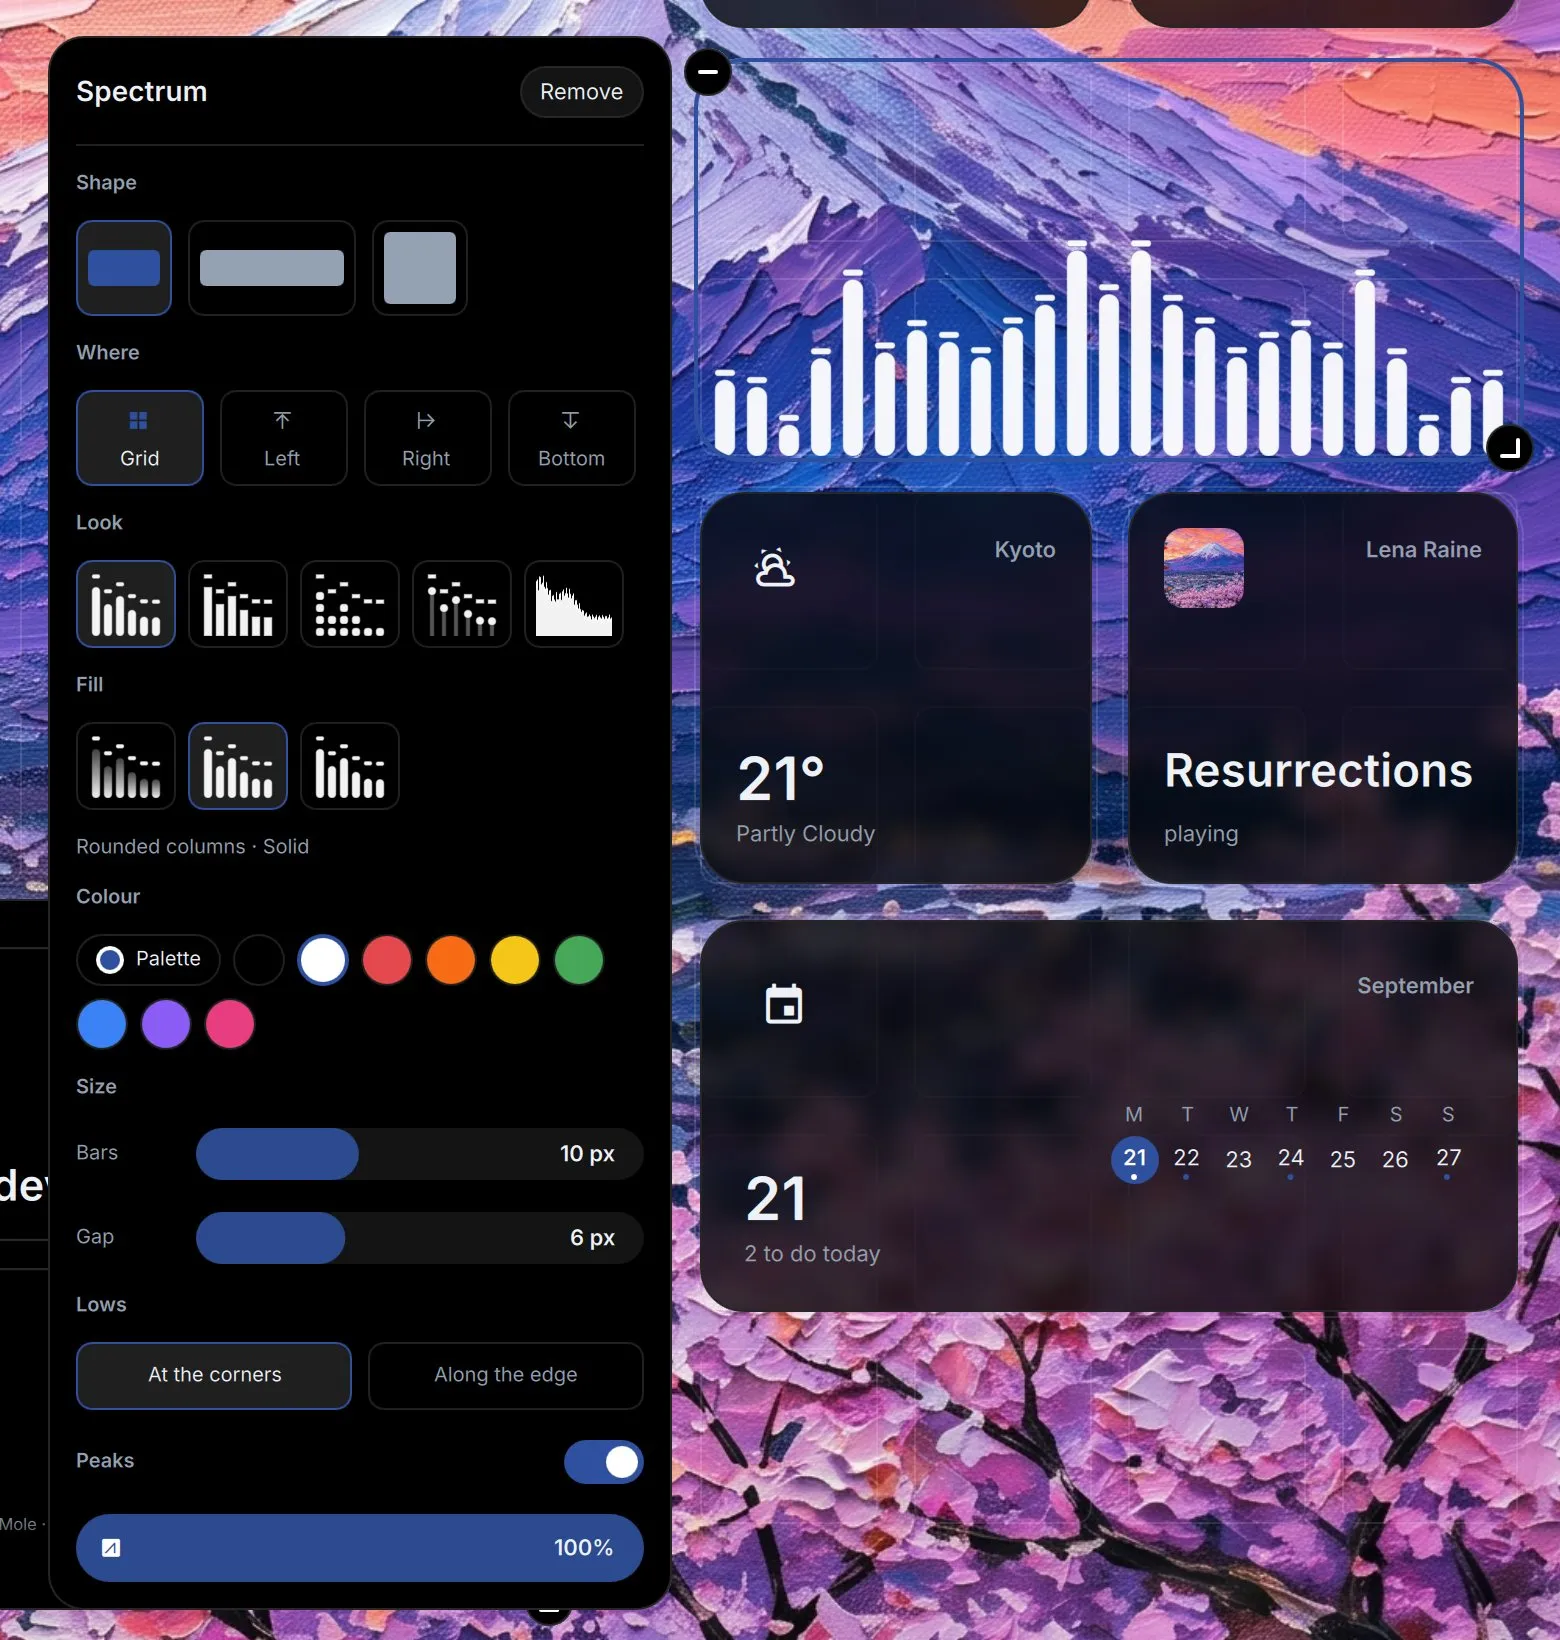This screenshot has width=1560, height=1640.
Task: Click the album art thumbnail for Resurrections
Action: click(1204, 568)
